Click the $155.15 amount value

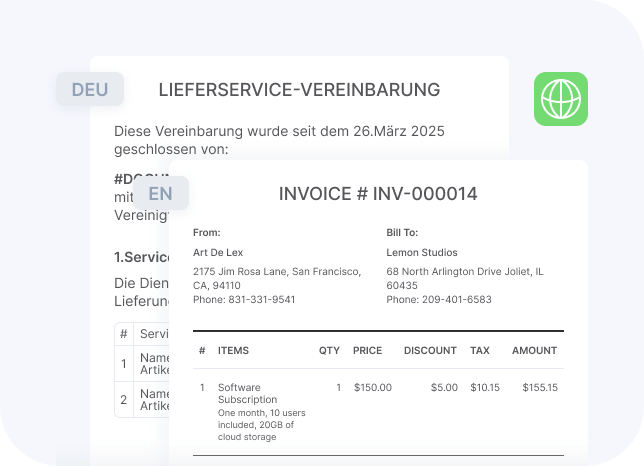click(x=539, y=387)
